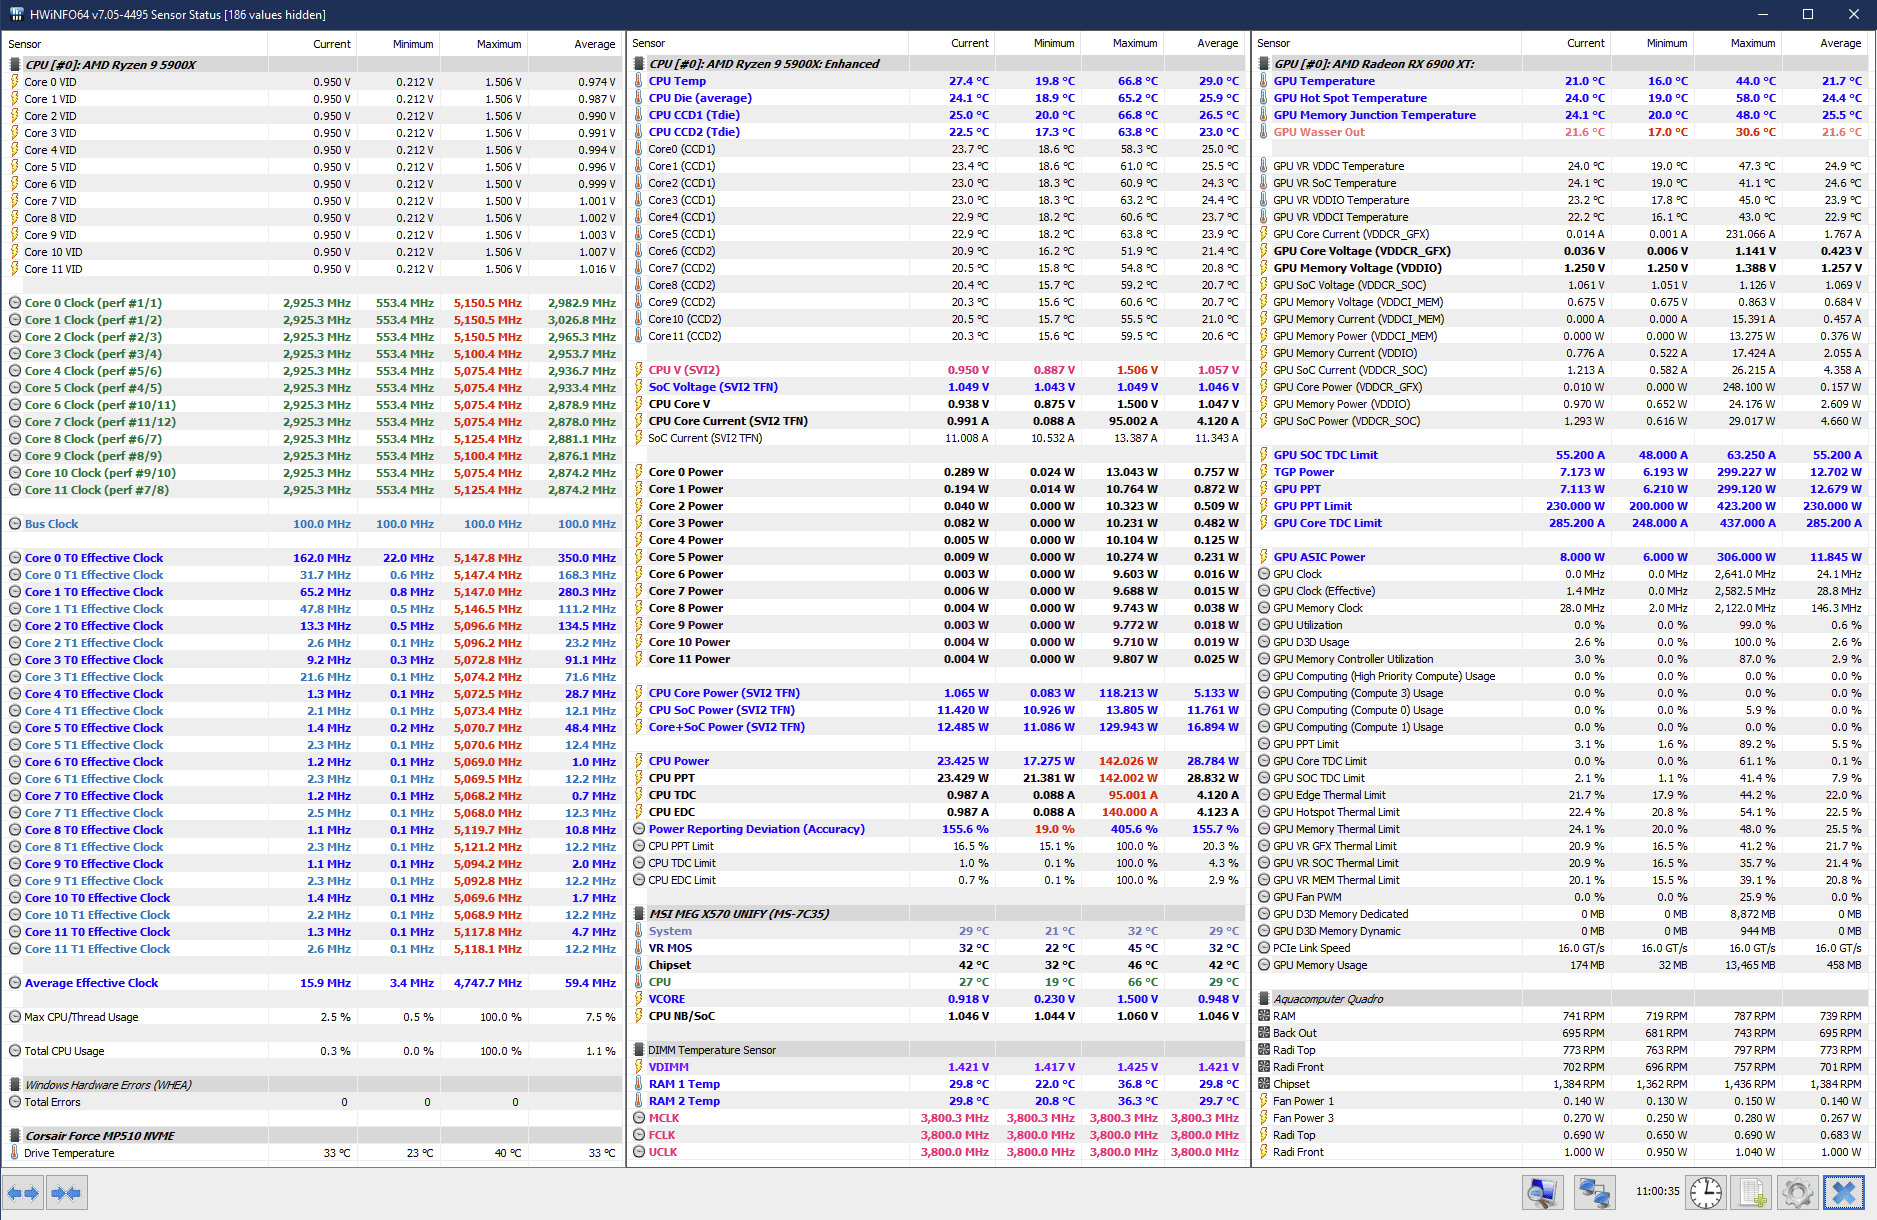This screenshot has width=1877, height=1220.
Task: Select the GPU ASIC Power row
Action: click(x=1562, y=557)
